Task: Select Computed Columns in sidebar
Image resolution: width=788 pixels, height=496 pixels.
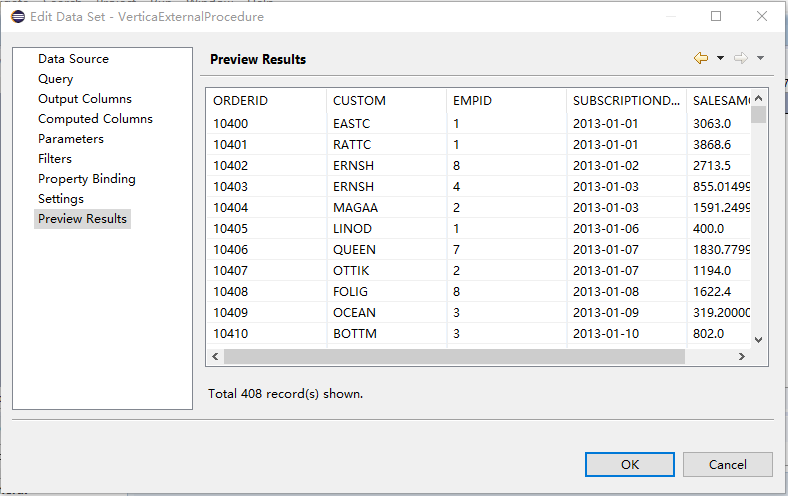Action: [95, 119]
